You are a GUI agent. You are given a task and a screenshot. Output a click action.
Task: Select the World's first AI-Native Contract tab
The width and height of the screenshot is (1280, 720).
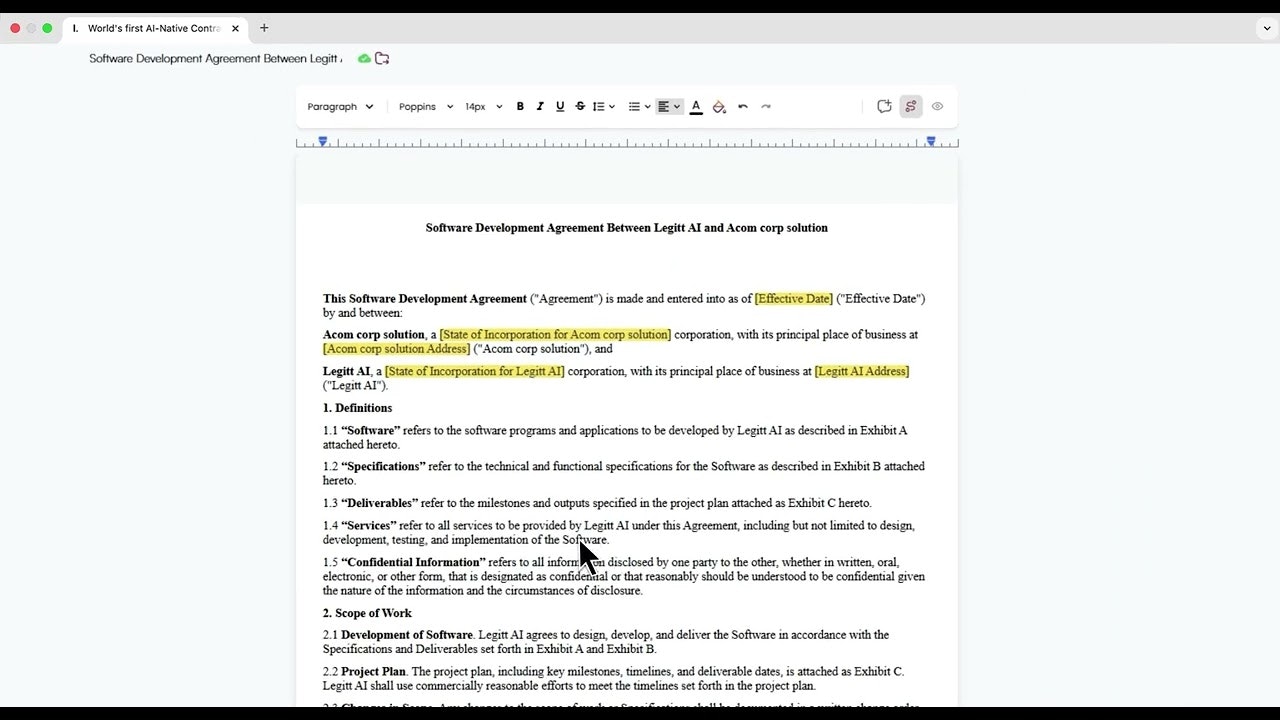tap(154, 28)
